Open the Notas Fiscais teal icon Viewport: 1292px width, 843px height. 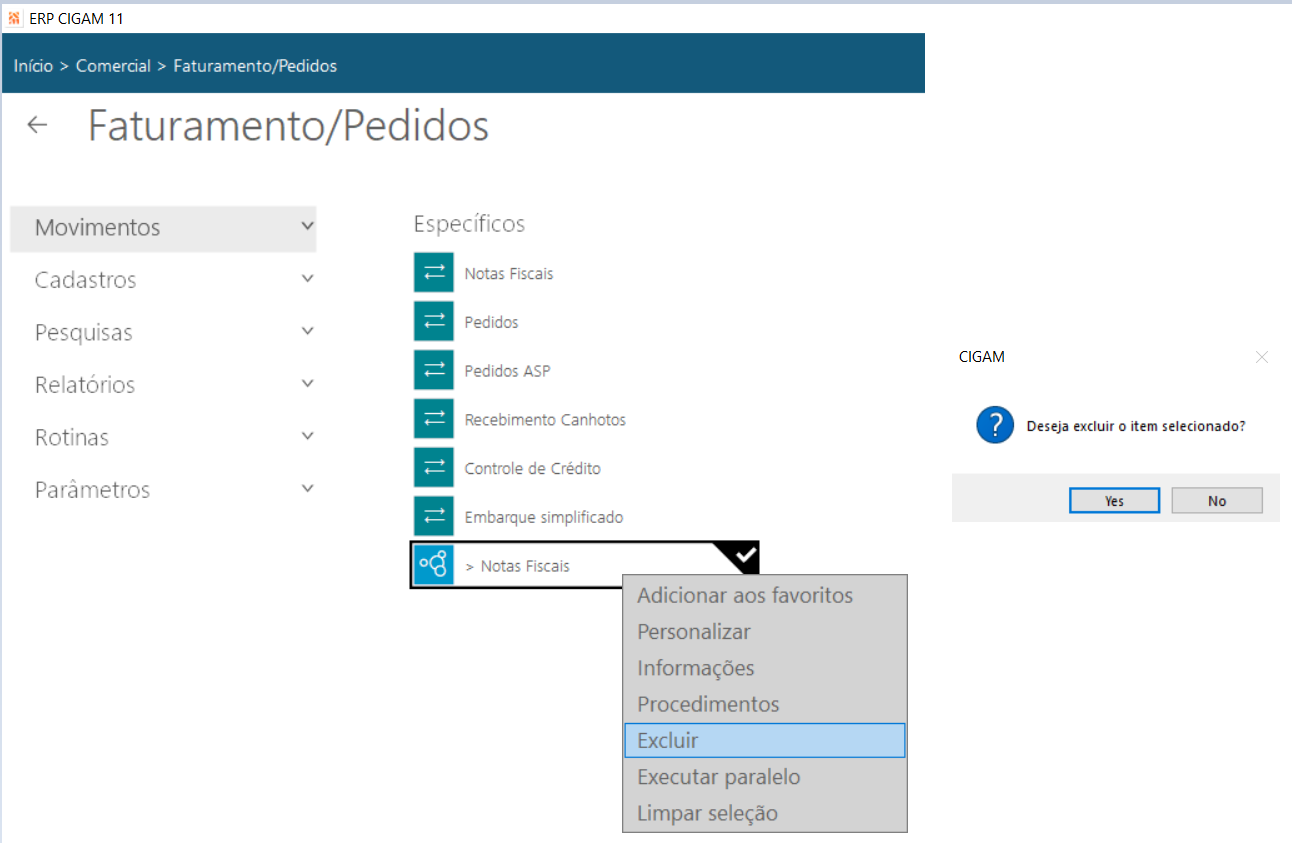(x=434, y=272)
